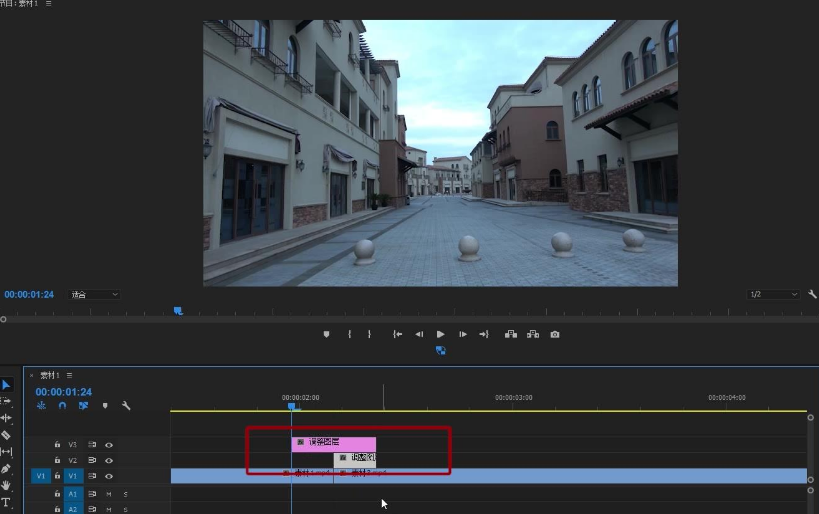Click the Export Frame camera icon
Viewport: 819px width, 514px height.
click(x=555, y=334)
